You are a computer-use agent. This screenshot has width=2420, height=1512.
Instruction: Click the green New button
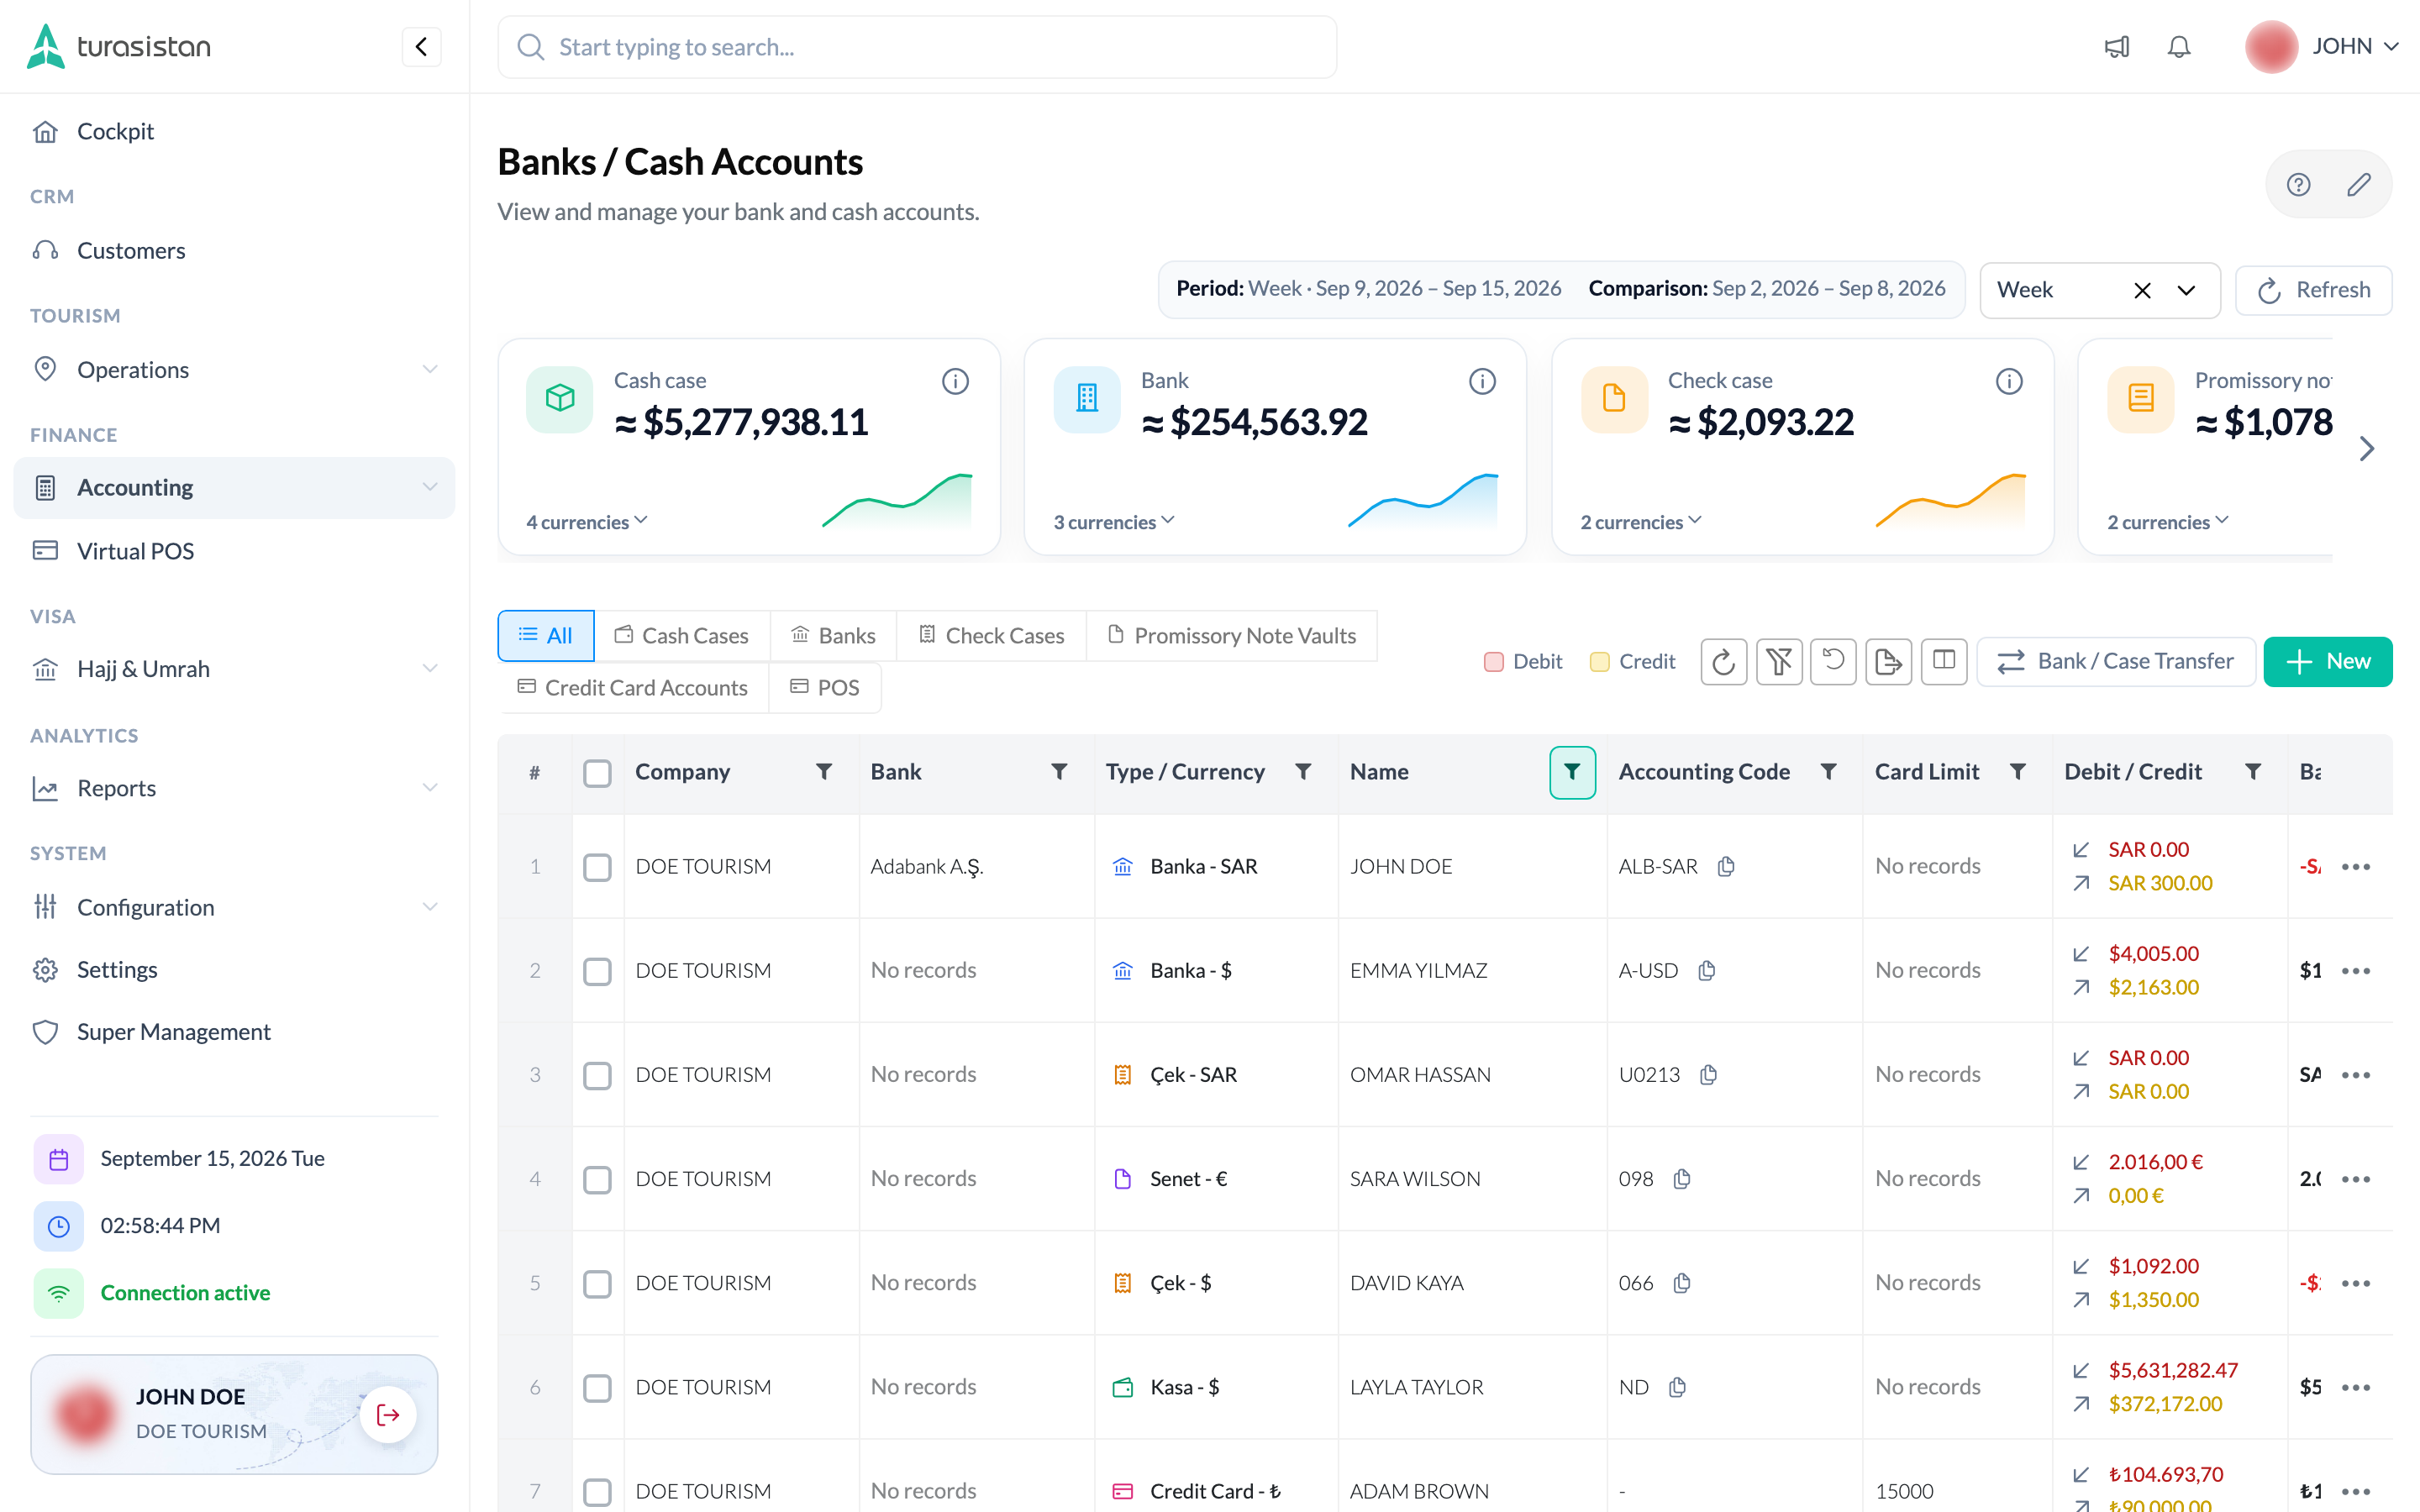pyautogui.click(x=2327, y=662)
